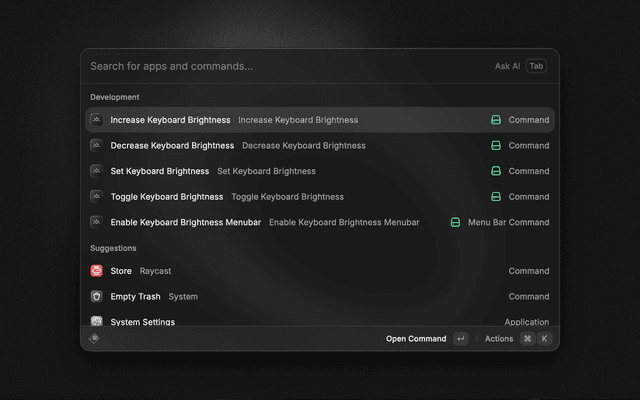Click green dev icon on Increase Keyboard Brightness row
This screenshot has height=400, width=640.
click(x=496, y=120)
